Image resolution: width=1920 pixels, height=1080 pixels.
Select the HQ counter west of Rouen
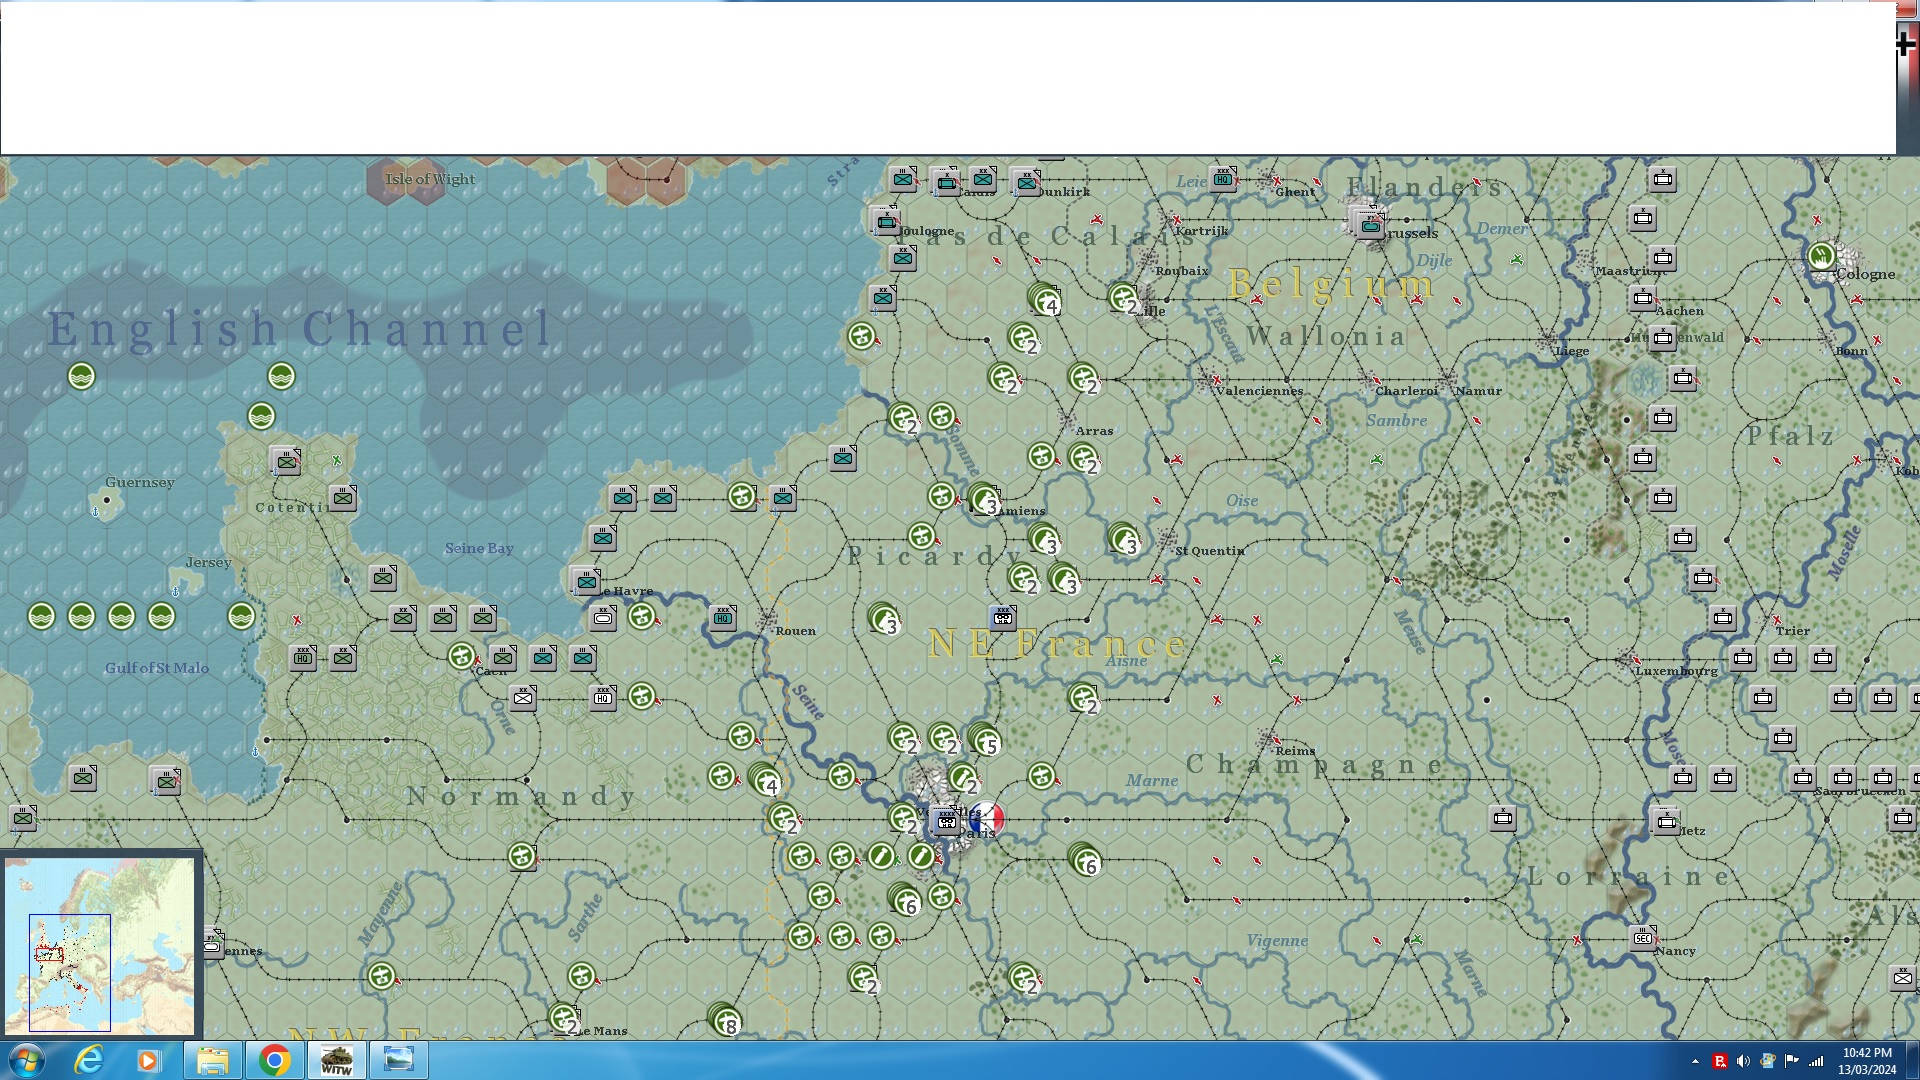pyautogui.click(x=723, y=618)
